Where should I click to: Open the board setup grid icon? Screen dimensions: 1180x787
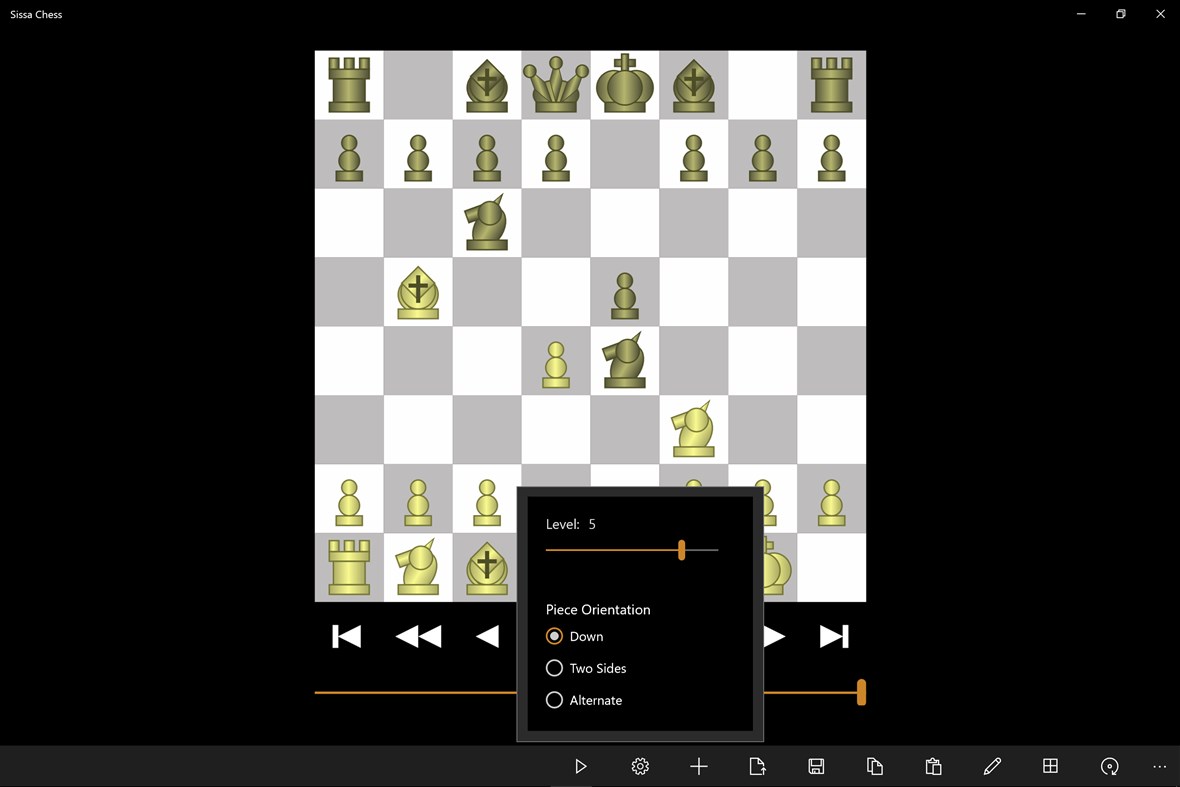click(1051, 766)
